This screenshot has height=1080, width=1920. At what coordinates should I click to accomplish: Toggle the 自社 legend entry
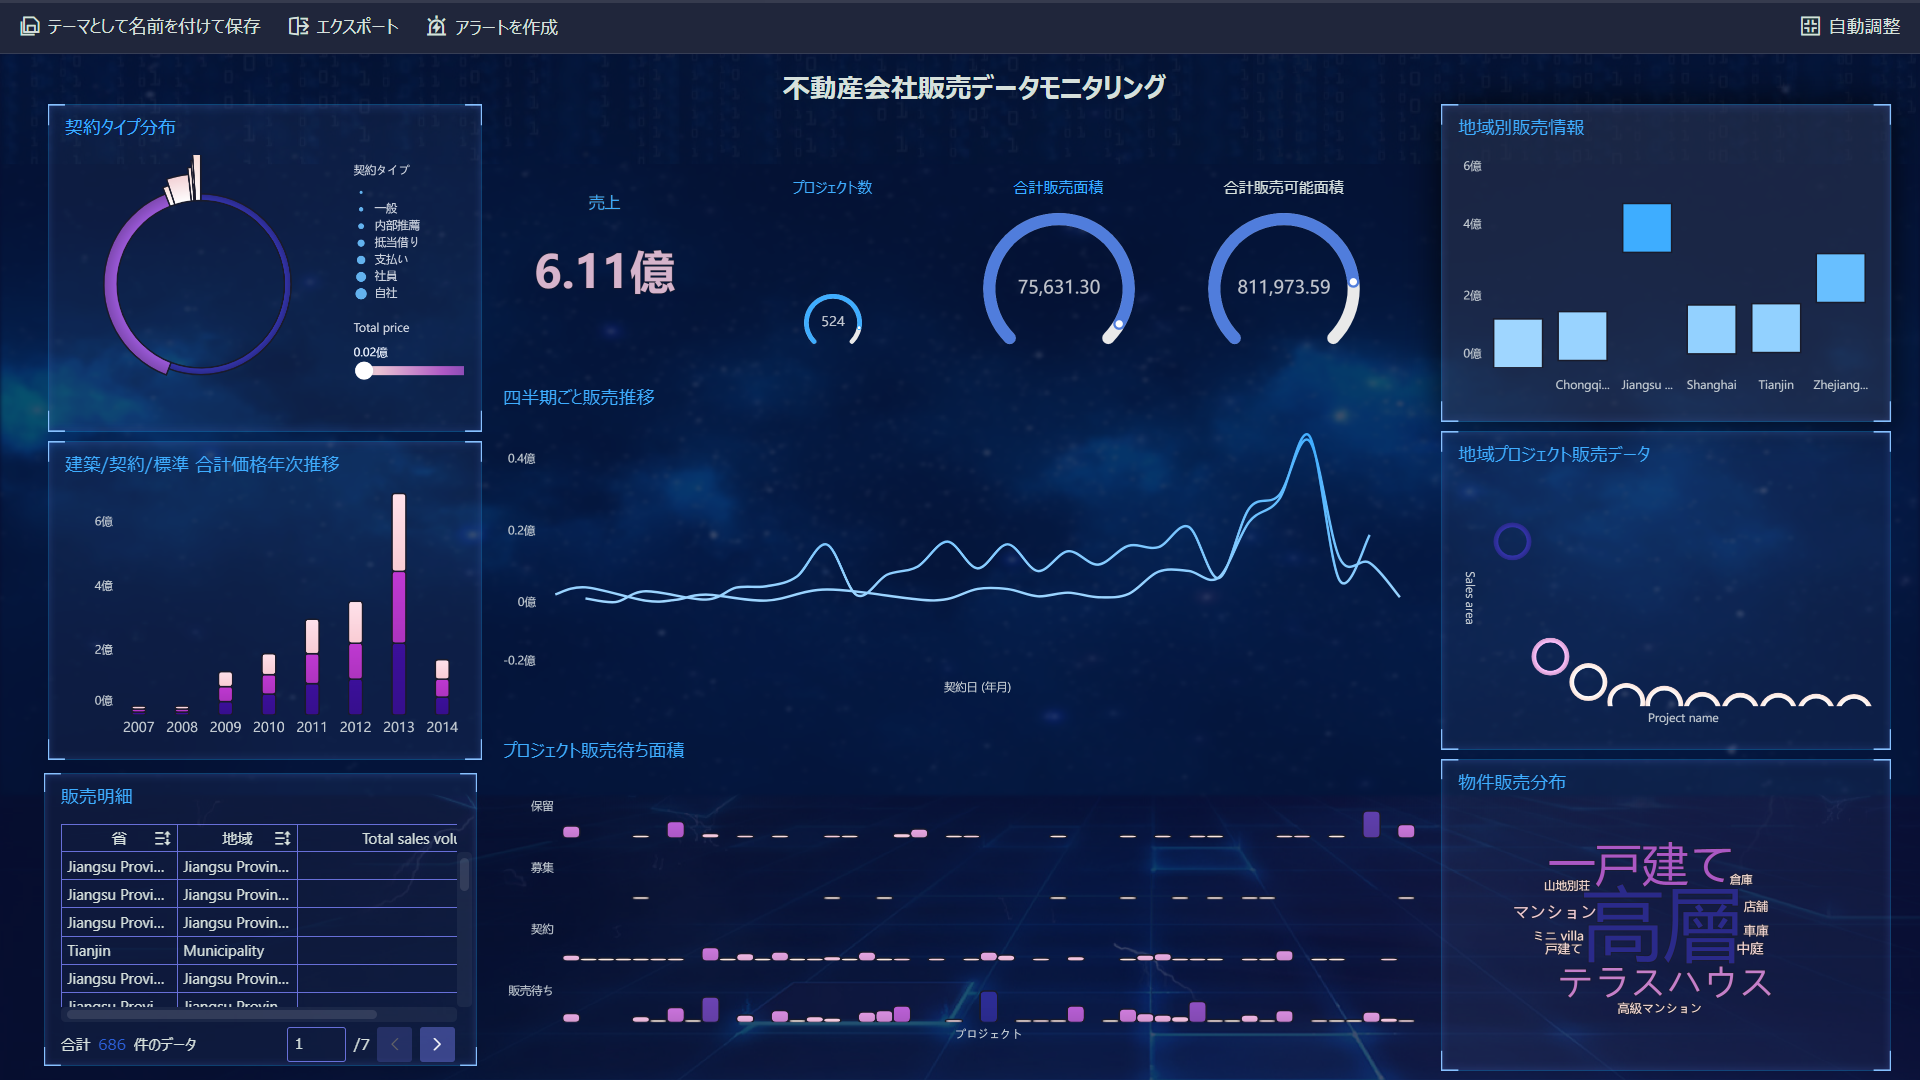click(385, 293)
